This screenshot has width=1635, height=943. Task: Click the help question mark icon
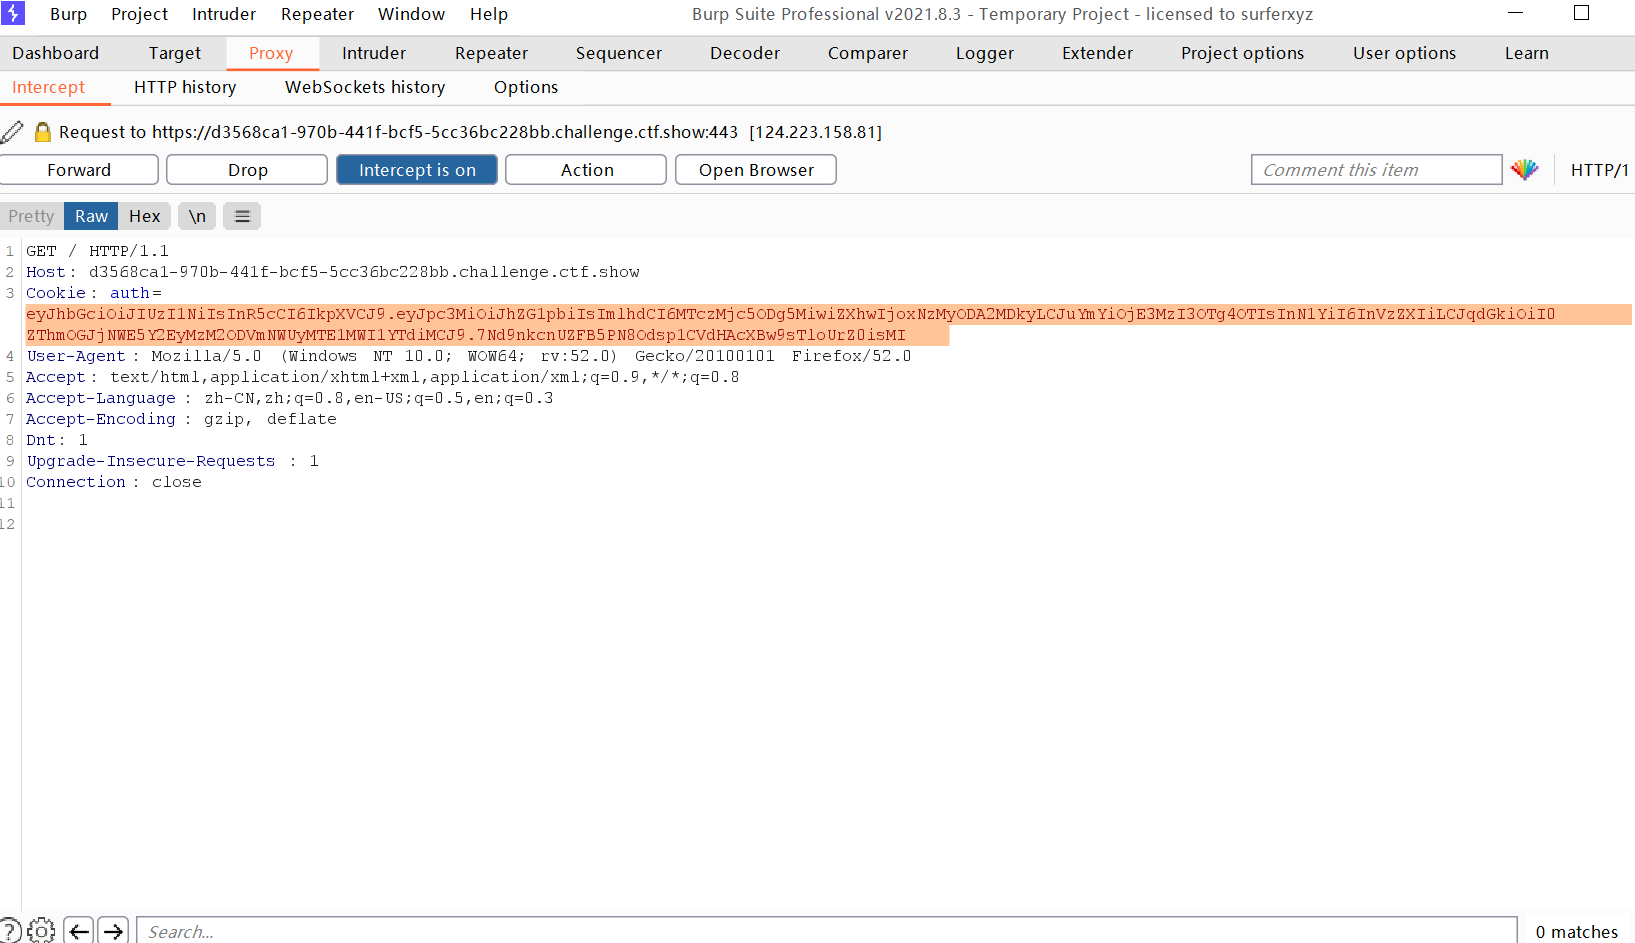(x=10, y=931)
